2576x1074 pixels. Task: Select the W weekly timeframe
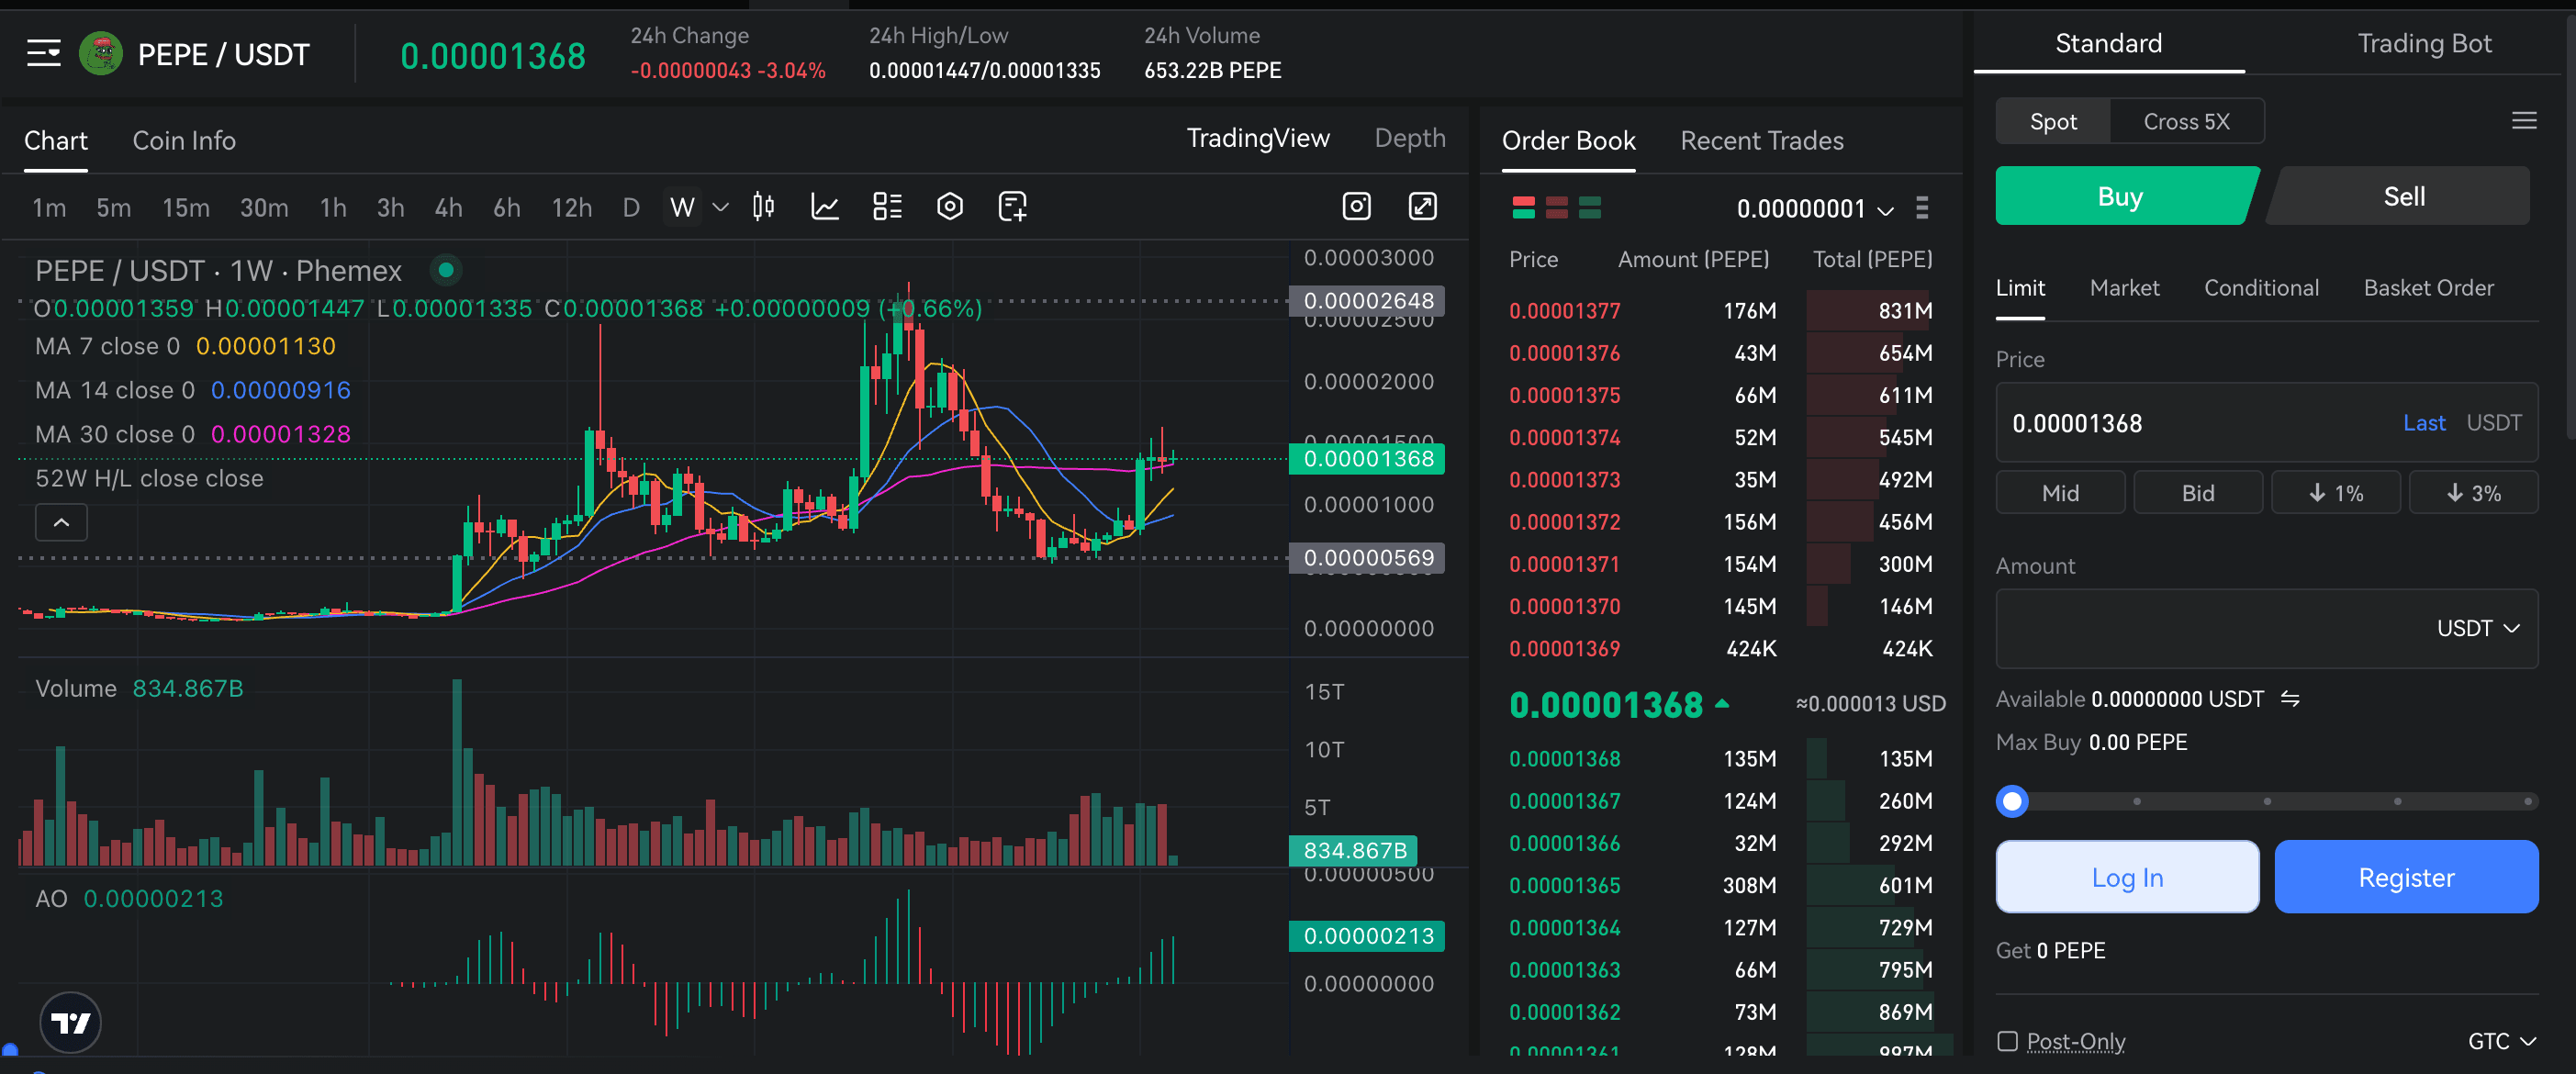click(682, 207)
